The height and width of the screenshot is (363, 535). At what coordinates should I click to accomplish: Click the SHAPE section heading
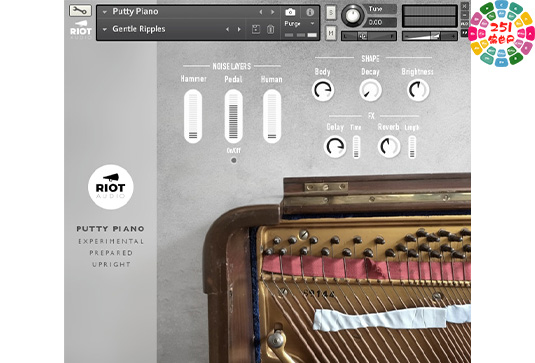tap(370, 58)
